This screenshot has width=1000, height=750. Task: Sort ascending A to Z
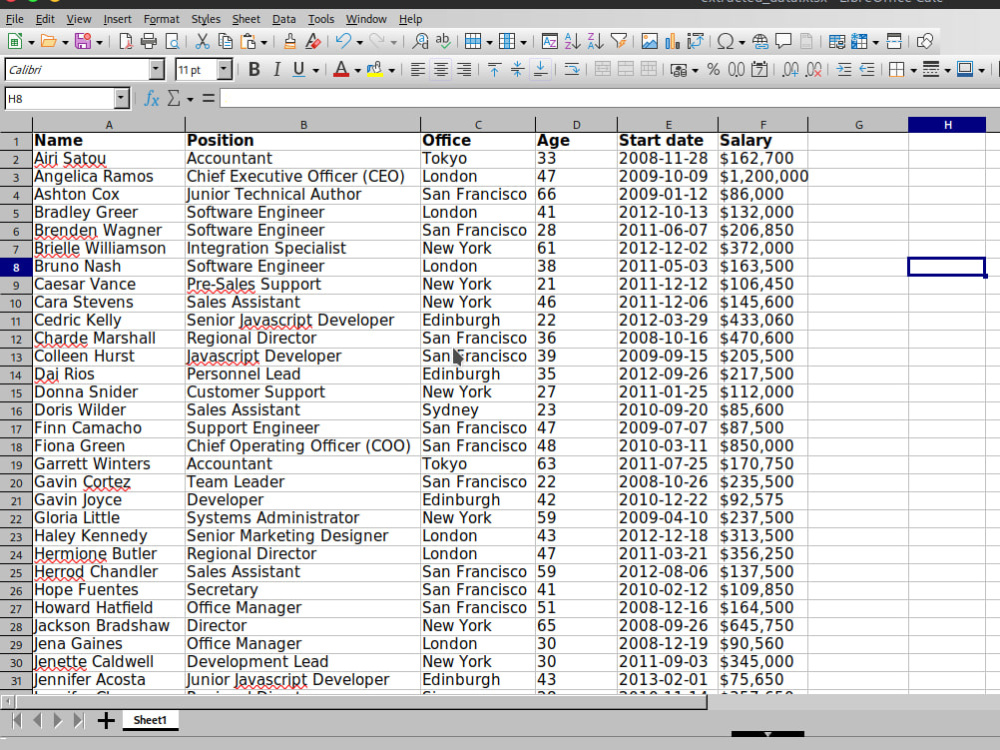pyautogui.click(x=572, y=42)
